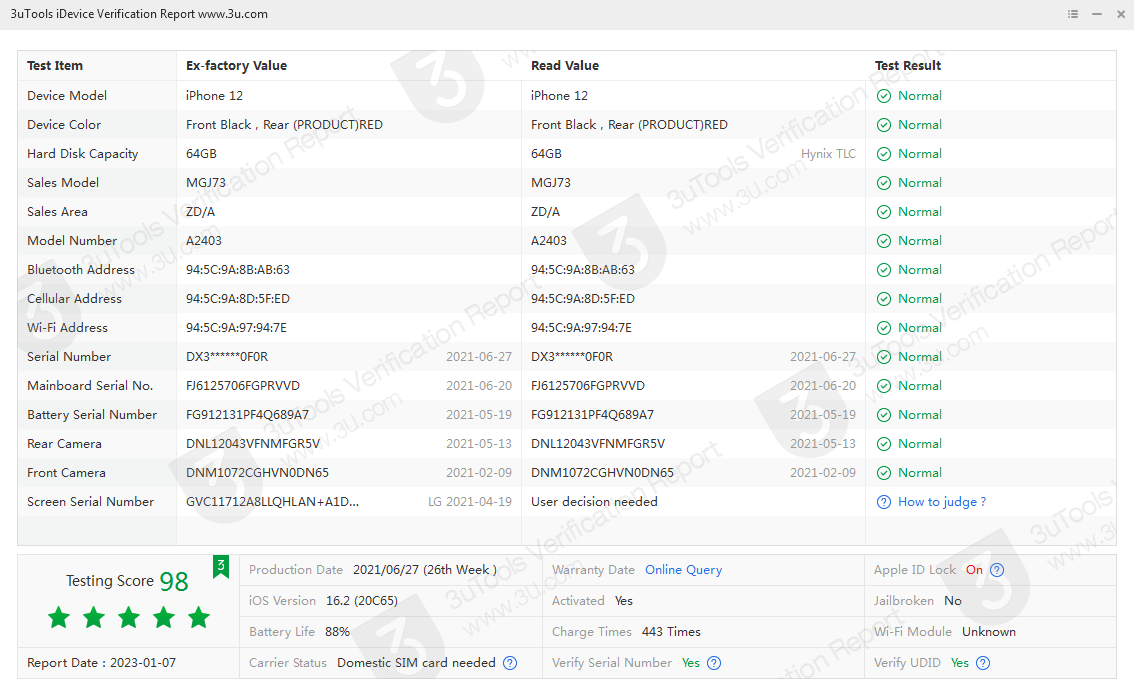The image size is (1134, 686).
Task: Click the Apple ID Lock help icon
Action: (997, 570)
